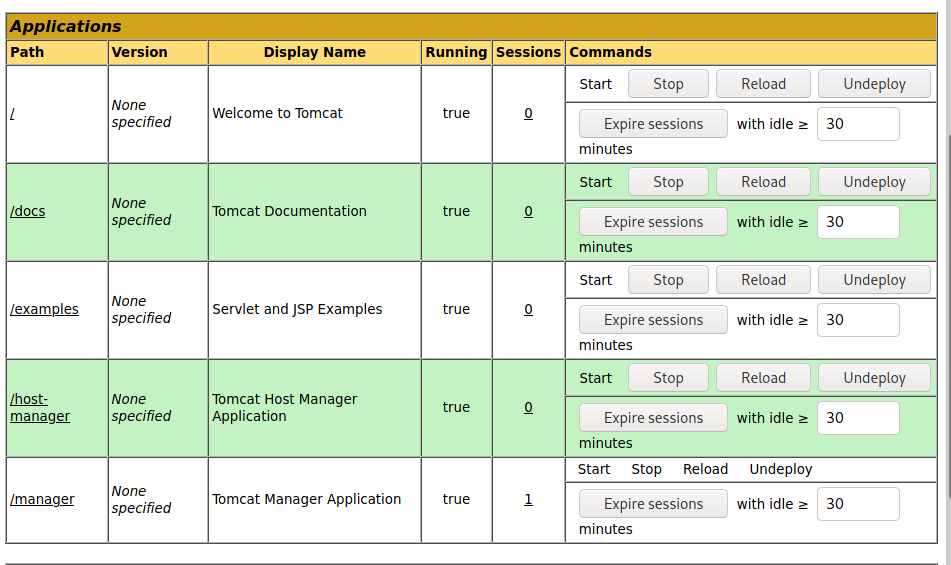The width and height of the screenshot is (951, 565).
Task: Click the 'Running' column header
Action: 456,52
